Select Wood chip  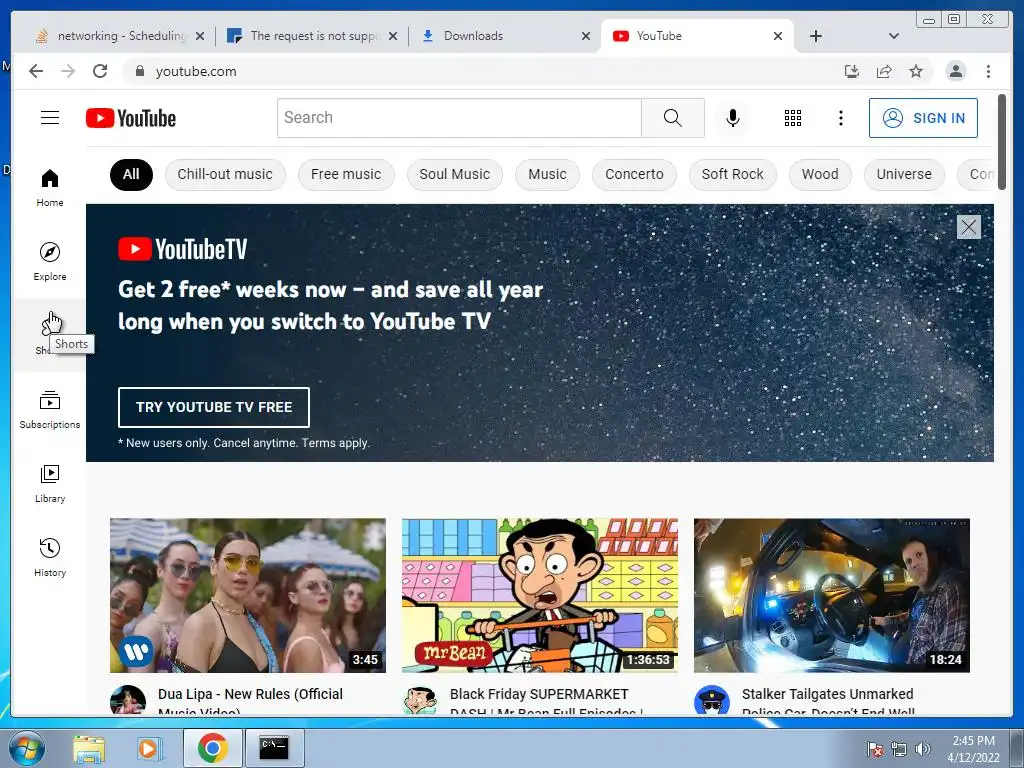(820, 174)
